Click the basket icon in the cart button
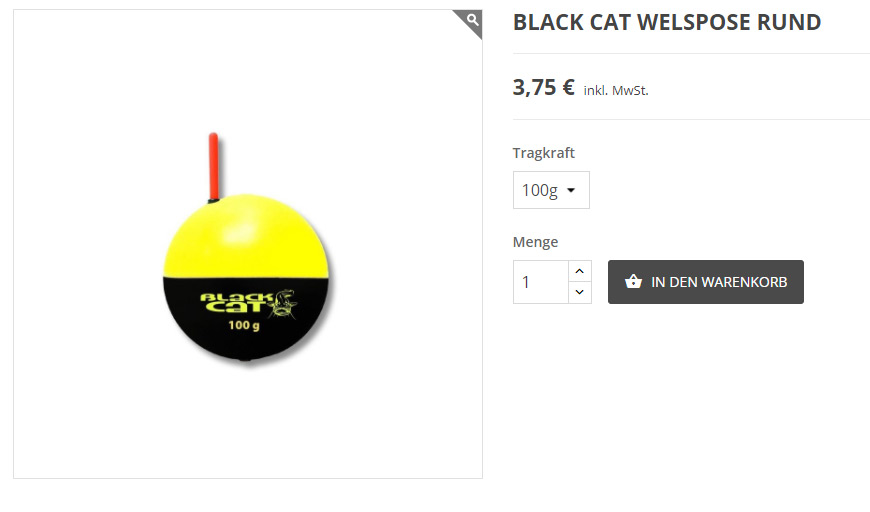The width and height of the screenshot is (870, 512). (x=633, y=282)
